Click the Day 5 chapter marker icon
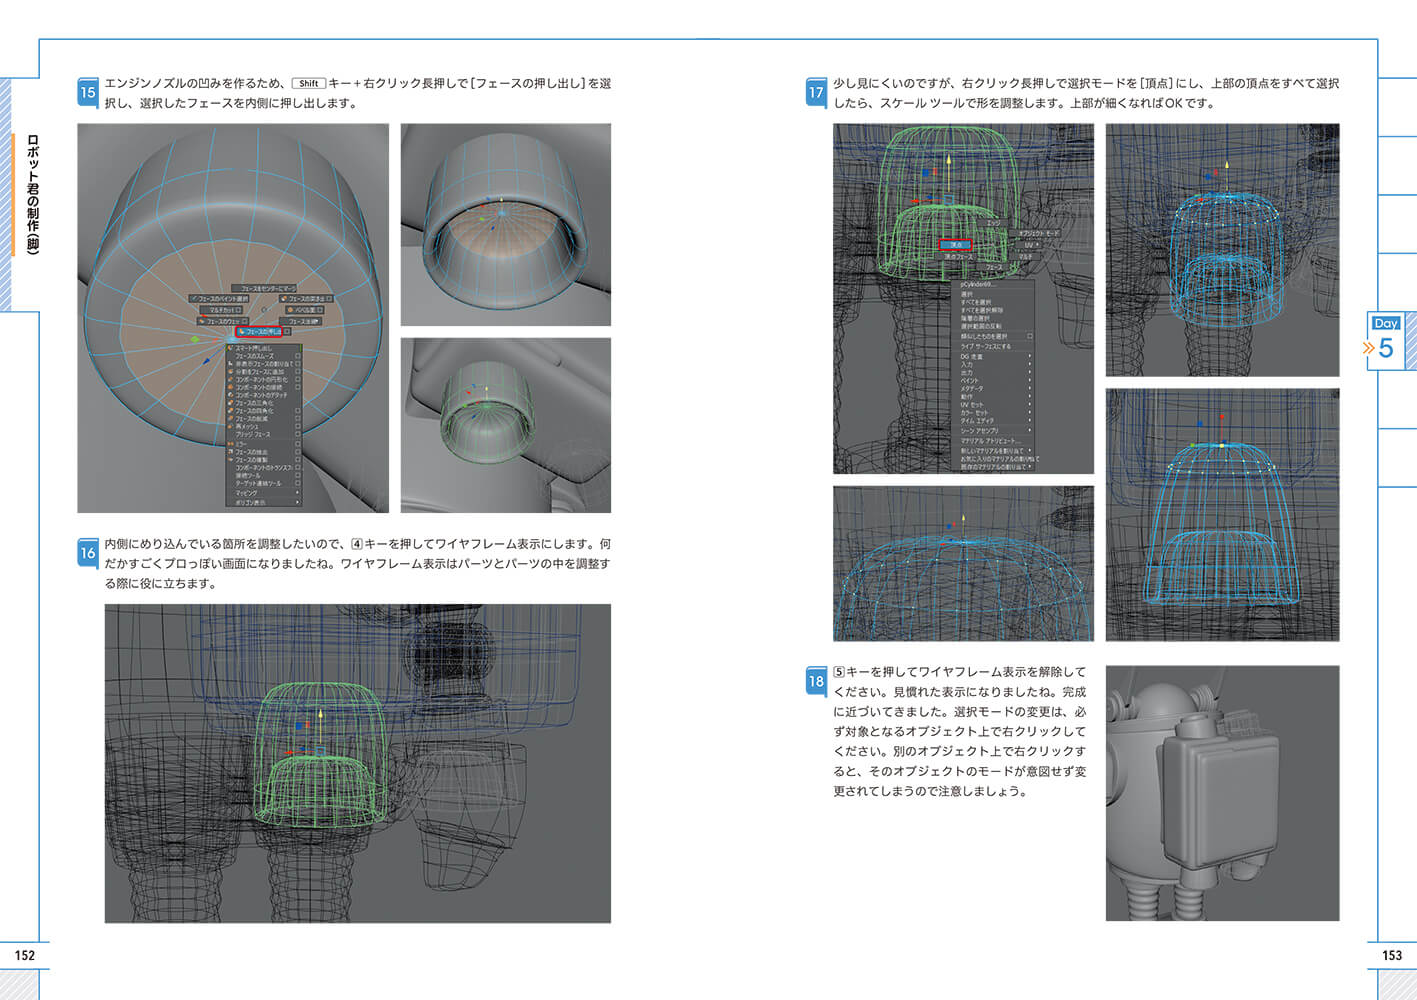 click(1385, 340)
